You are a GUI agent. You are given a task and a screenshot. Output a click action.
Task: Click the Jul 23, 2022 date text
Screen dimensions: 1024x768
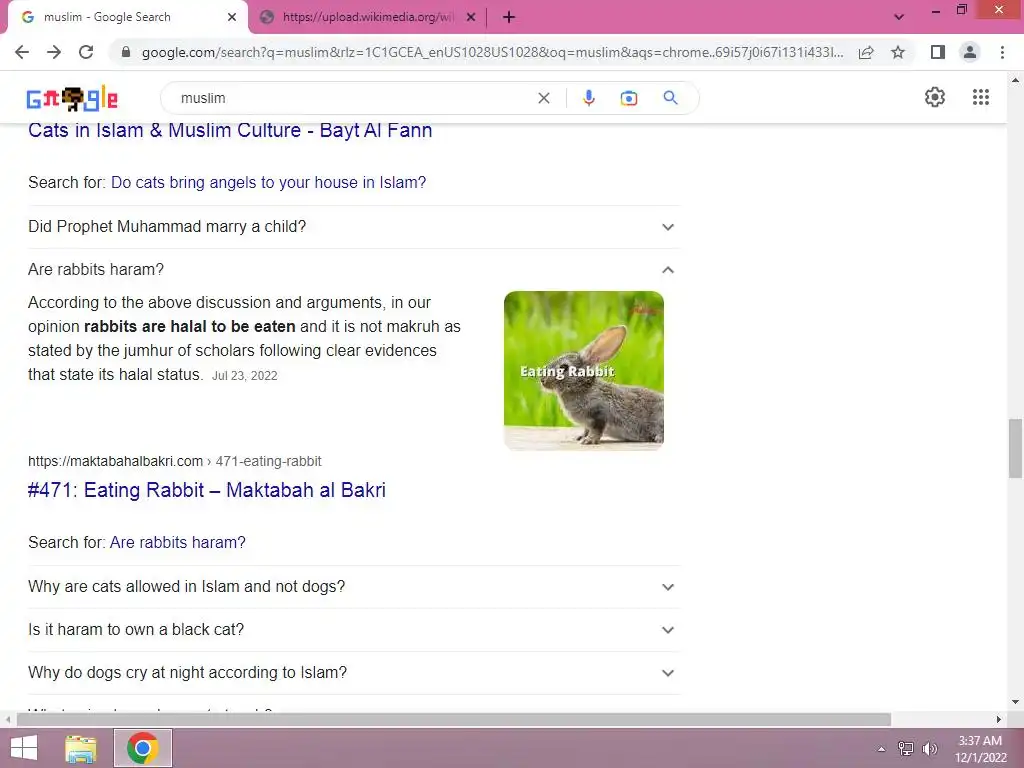(245, 376)
